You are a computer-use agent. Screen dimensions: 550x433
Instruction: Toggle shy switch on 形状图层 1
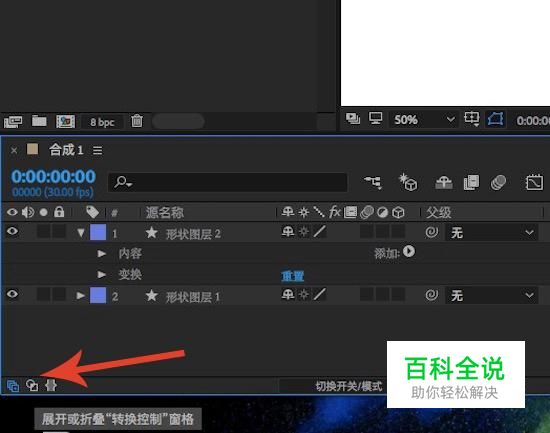288,294
